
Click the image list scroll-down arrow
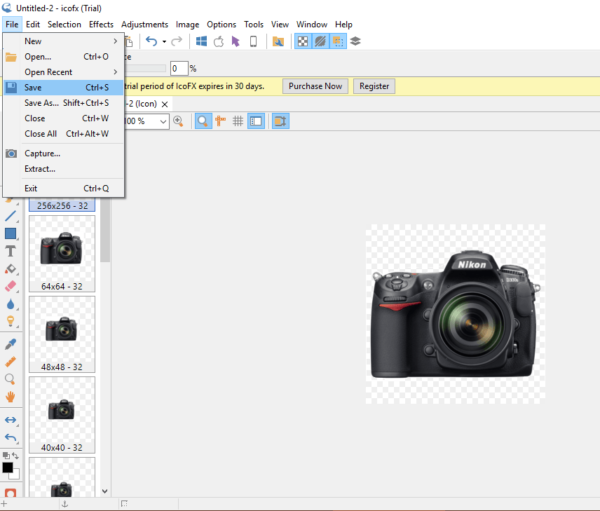tap(104, 491)
